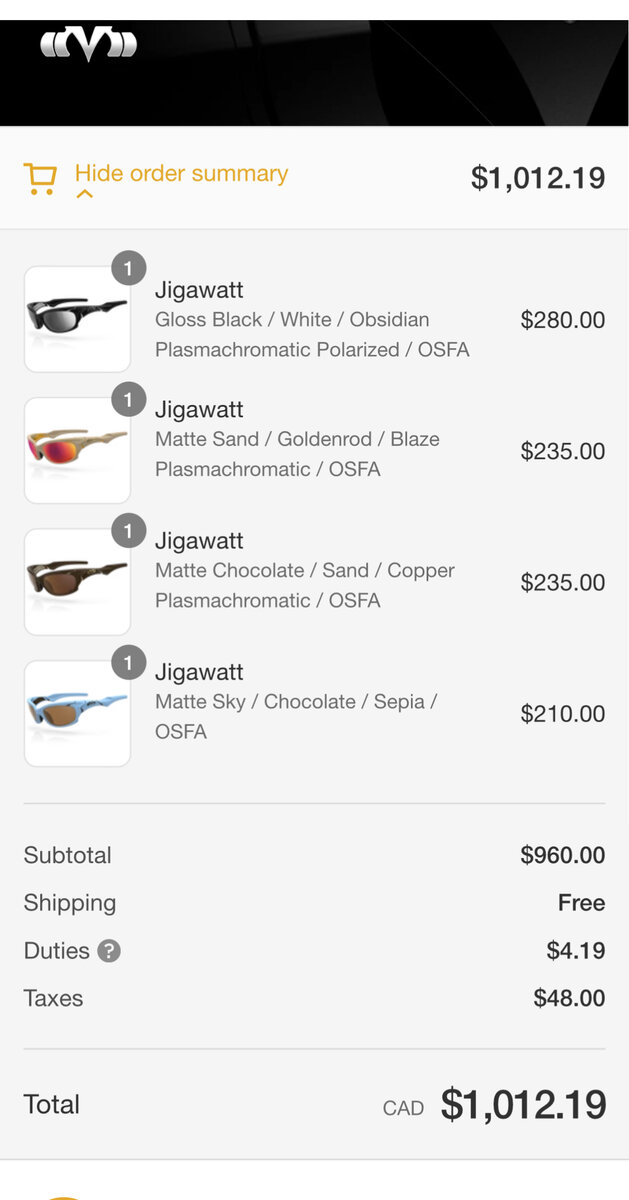The height and width of the screenshot is (1200, 629).
Task: Click the $1,012.19 header order total
Action: [537, 178]
